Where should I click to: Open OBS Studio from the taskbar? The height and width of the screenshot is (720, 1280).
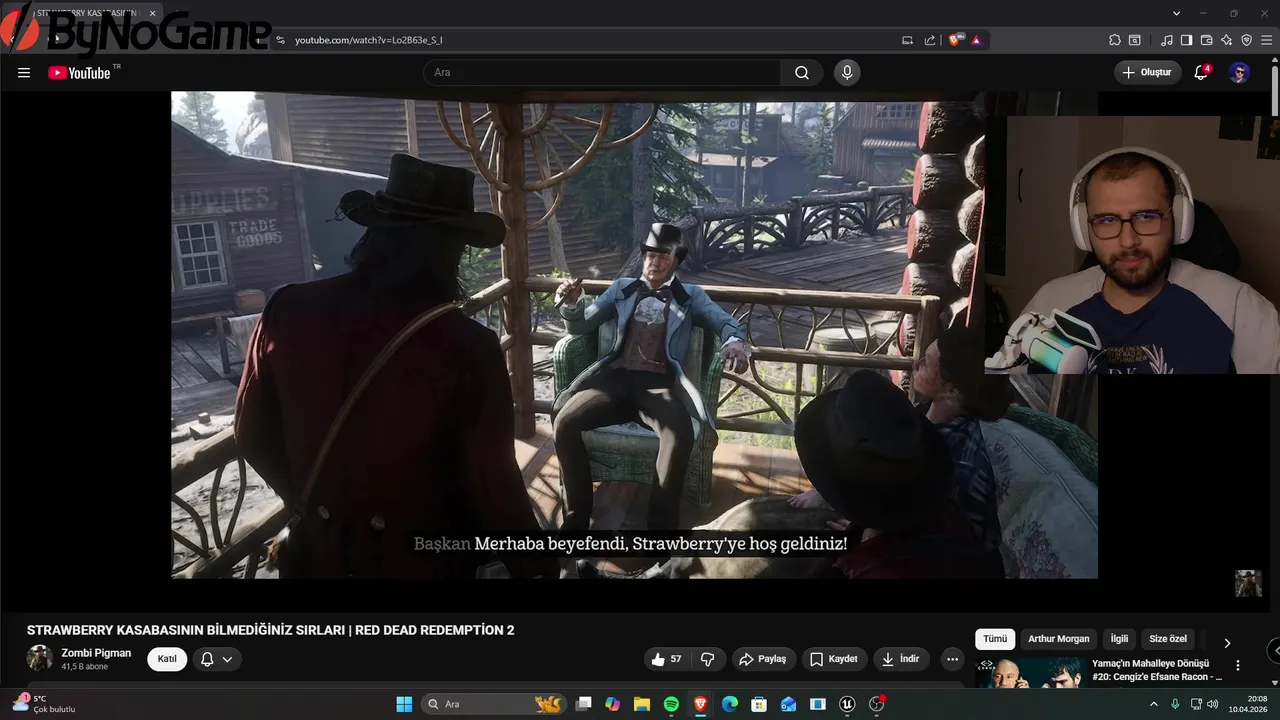[x=877, y=704]
